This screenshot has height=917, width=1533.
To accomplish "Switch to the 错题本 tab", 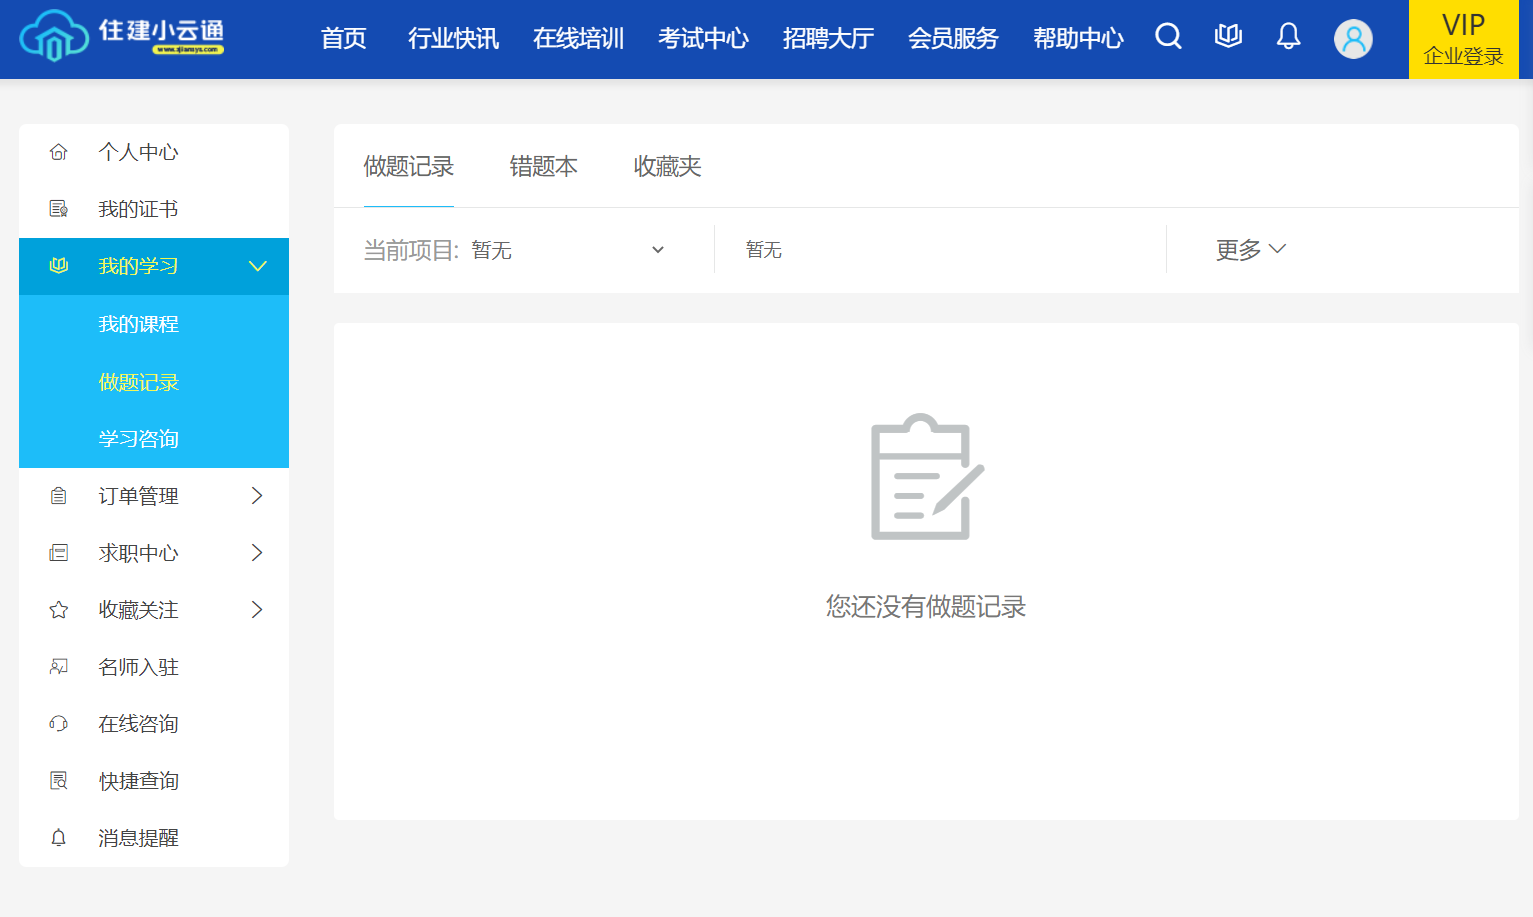I will pos(543,166).
